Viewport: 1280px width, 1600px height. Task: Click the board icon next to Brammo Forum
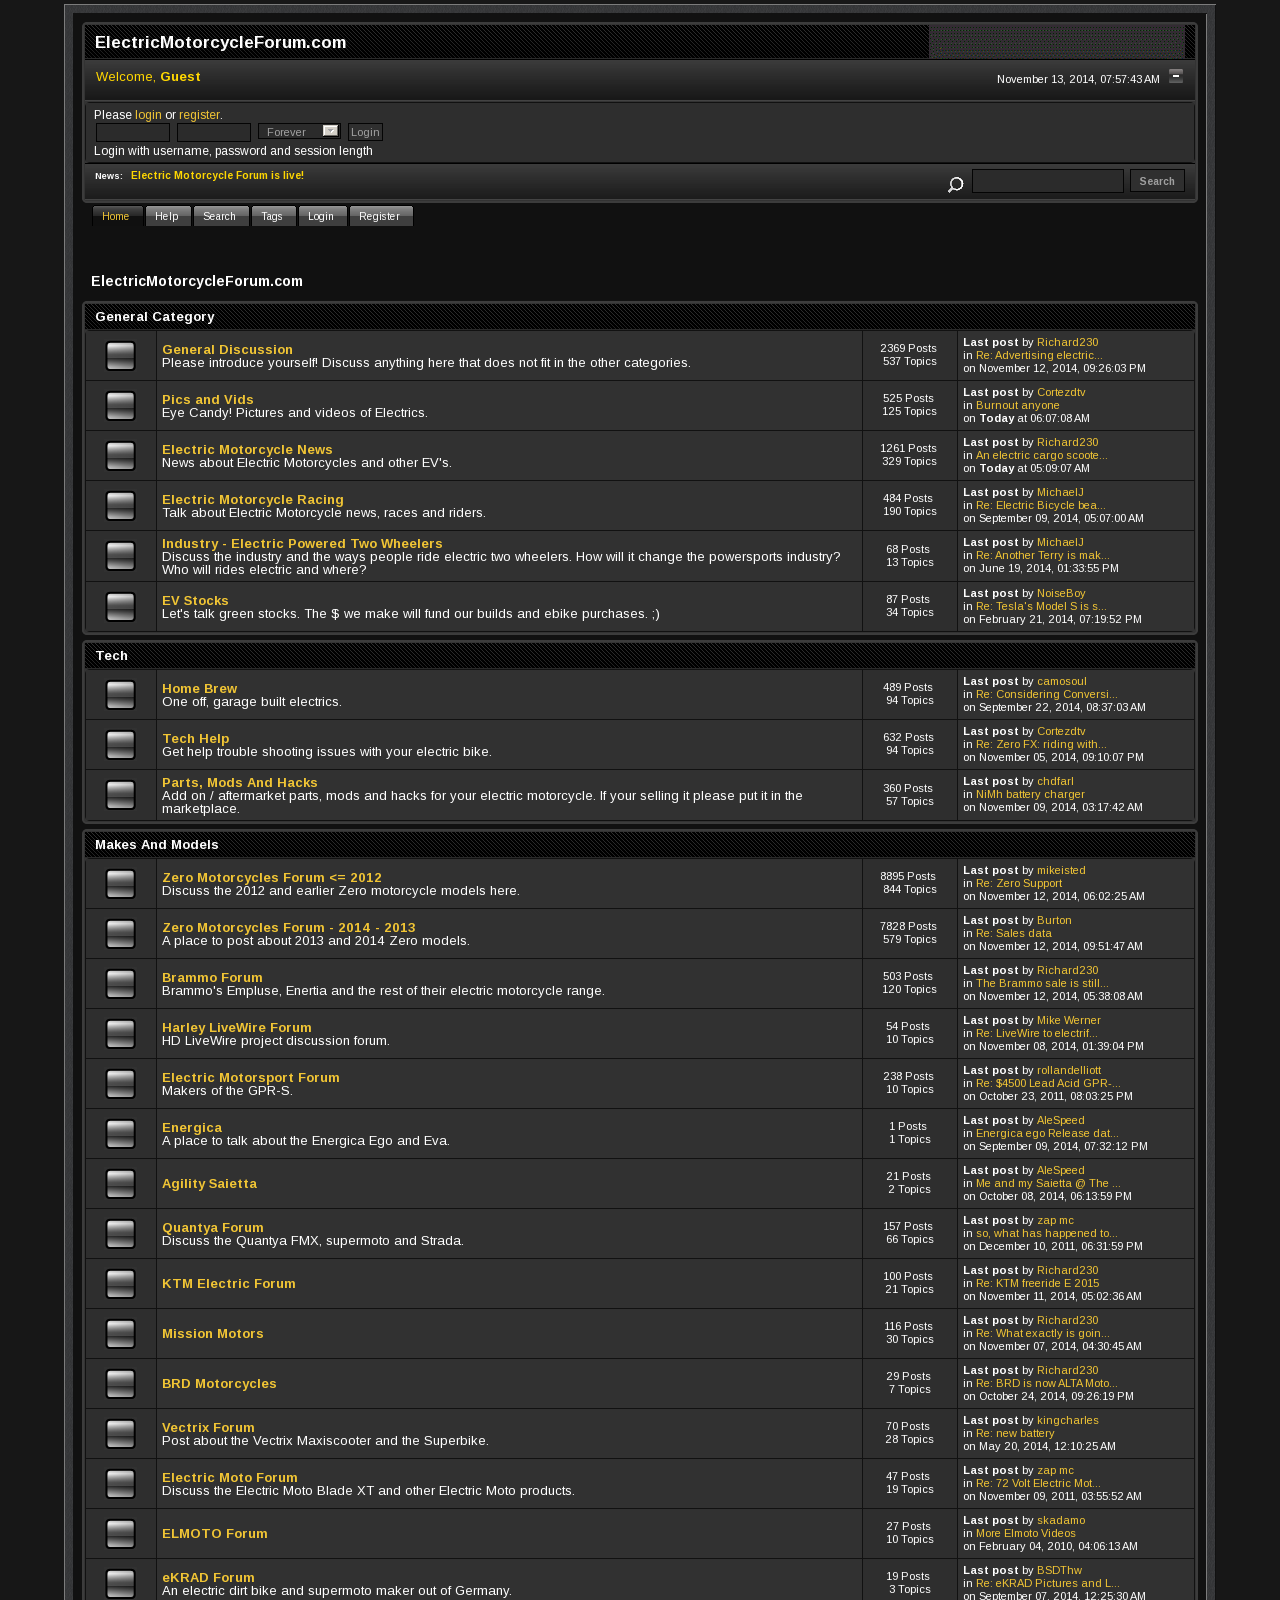click(121, 984)
